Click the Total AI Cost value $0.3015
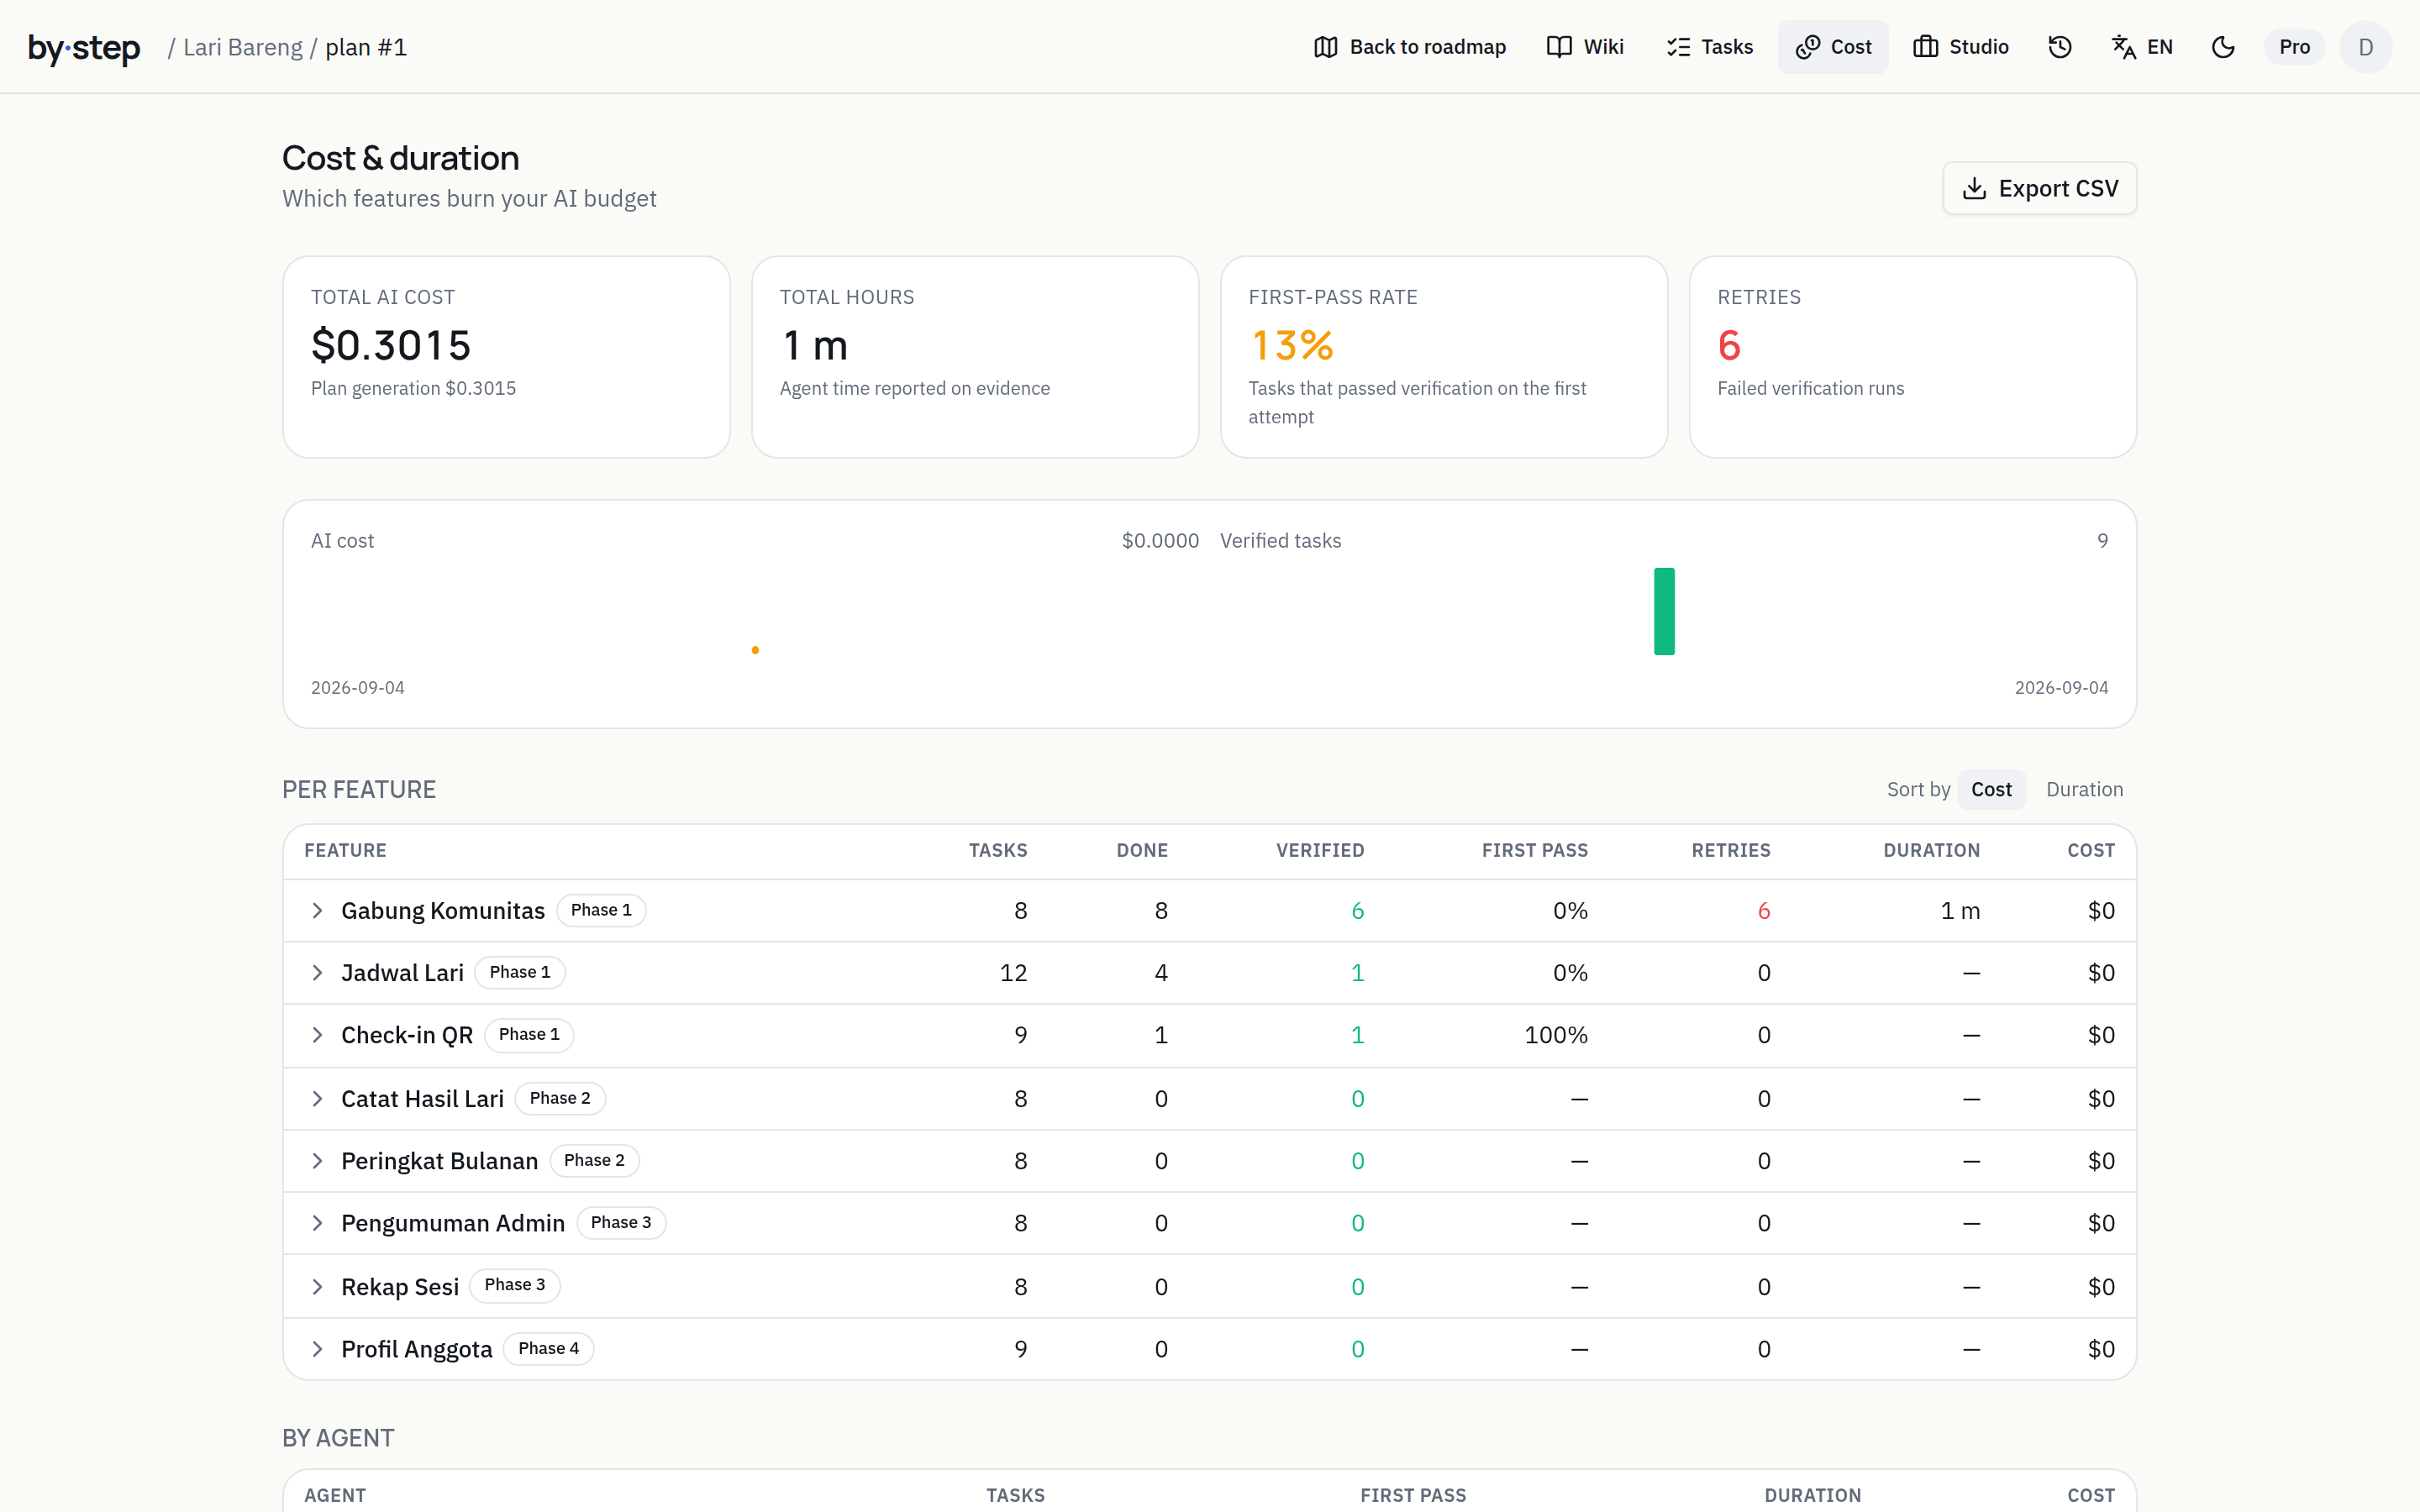This screenshot has width=2420, height=1512. pyautogui.click(x=391, y=345)
